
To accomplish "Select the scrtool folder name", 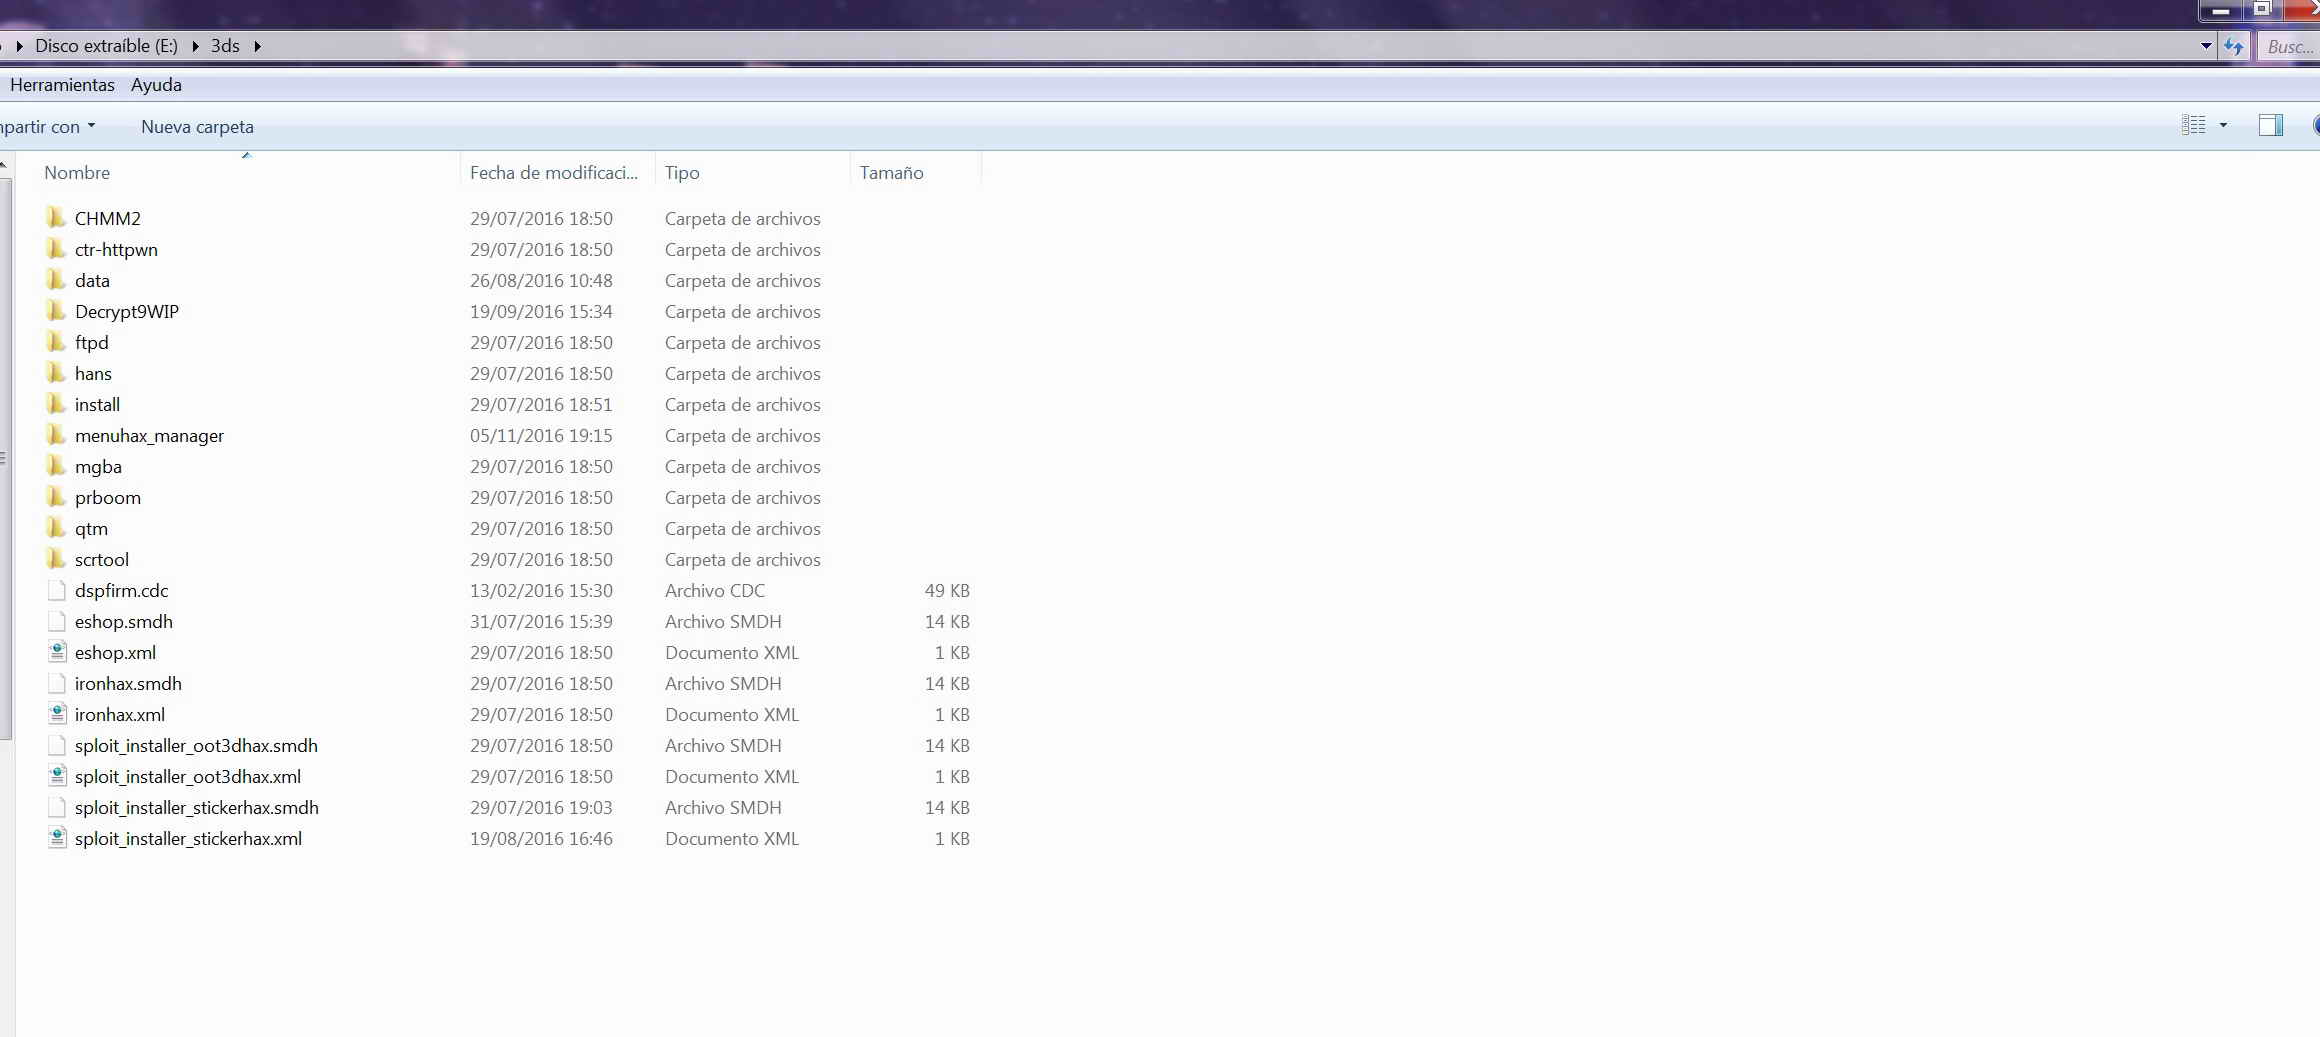I will (x=102, y=559).
